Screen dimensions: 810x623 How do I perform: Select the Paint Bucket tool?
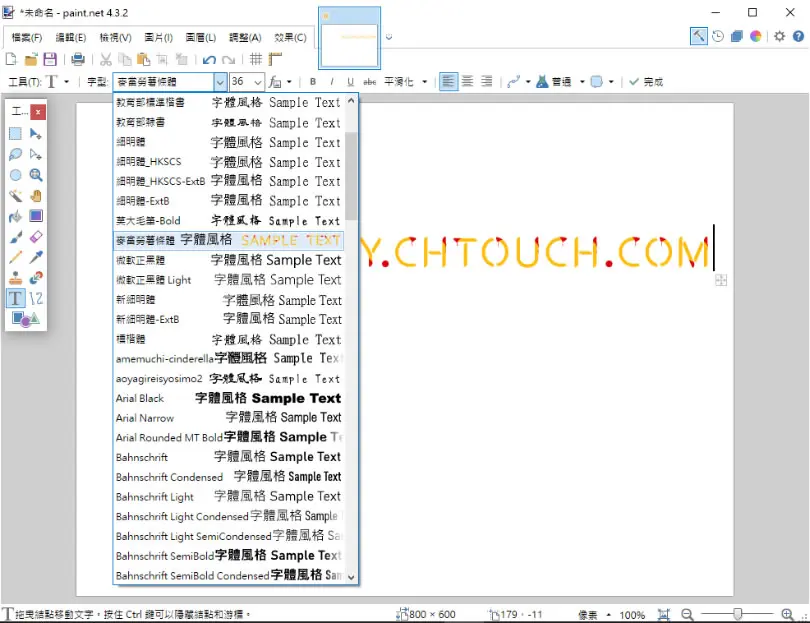(x=15, y=216)
